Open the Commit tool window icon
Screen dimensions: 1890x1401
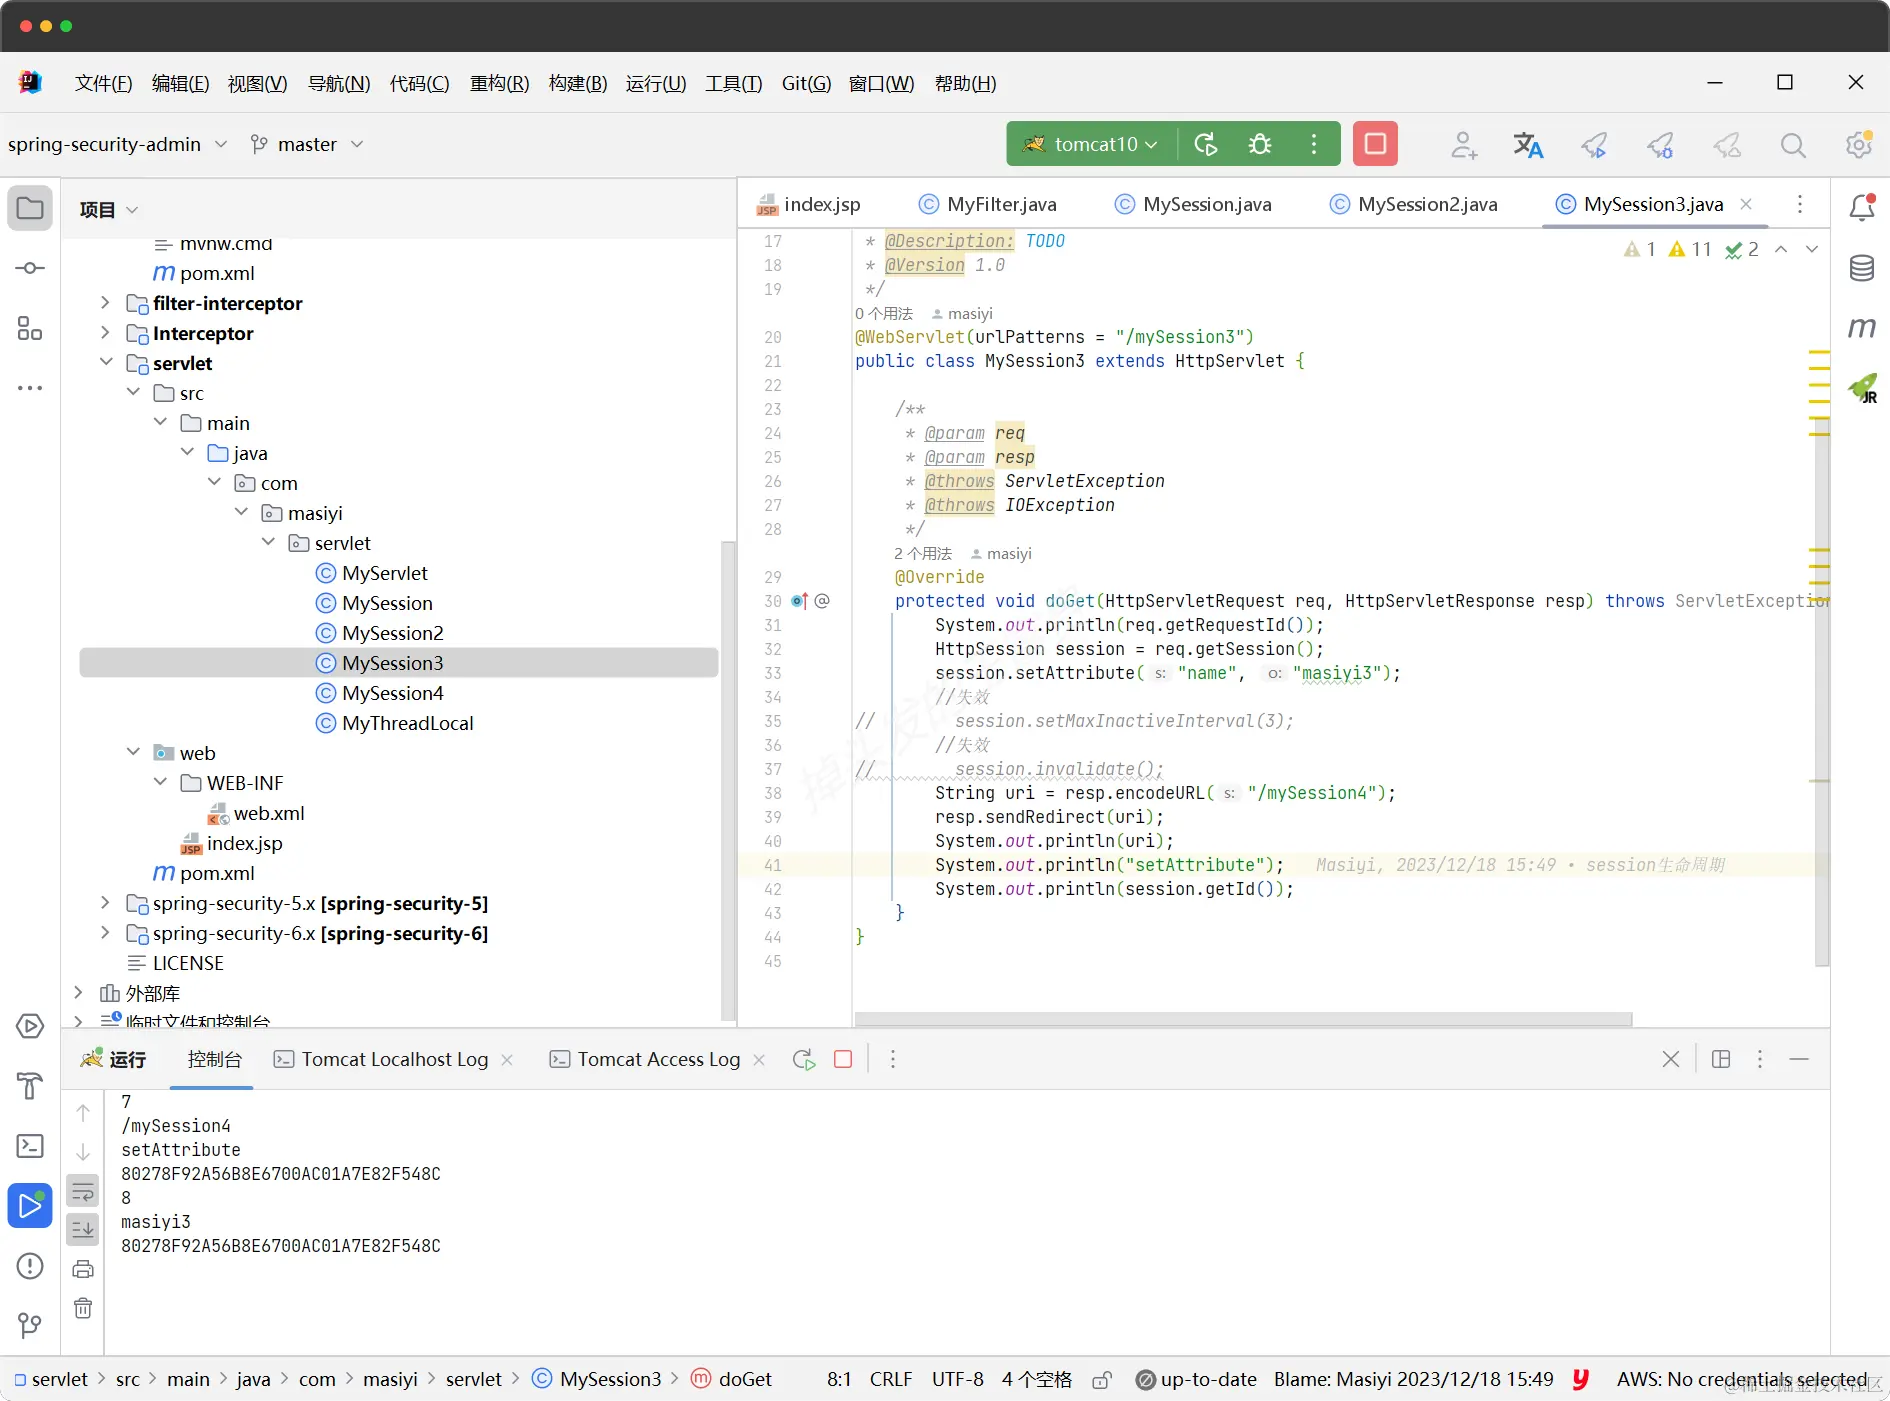pyautogui.click(x=30, y=268)
